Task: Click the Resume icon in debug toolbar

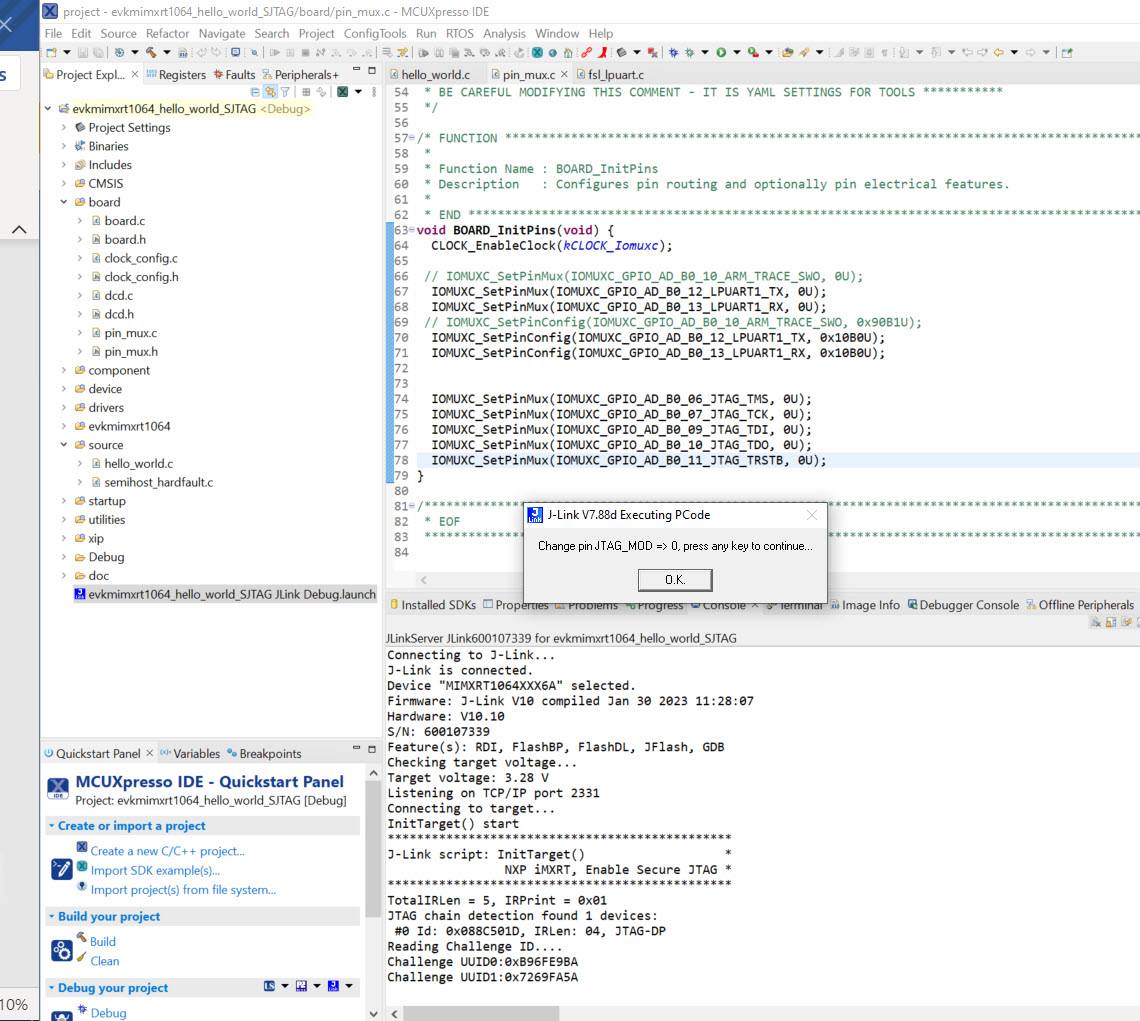Action: [274, 51]
